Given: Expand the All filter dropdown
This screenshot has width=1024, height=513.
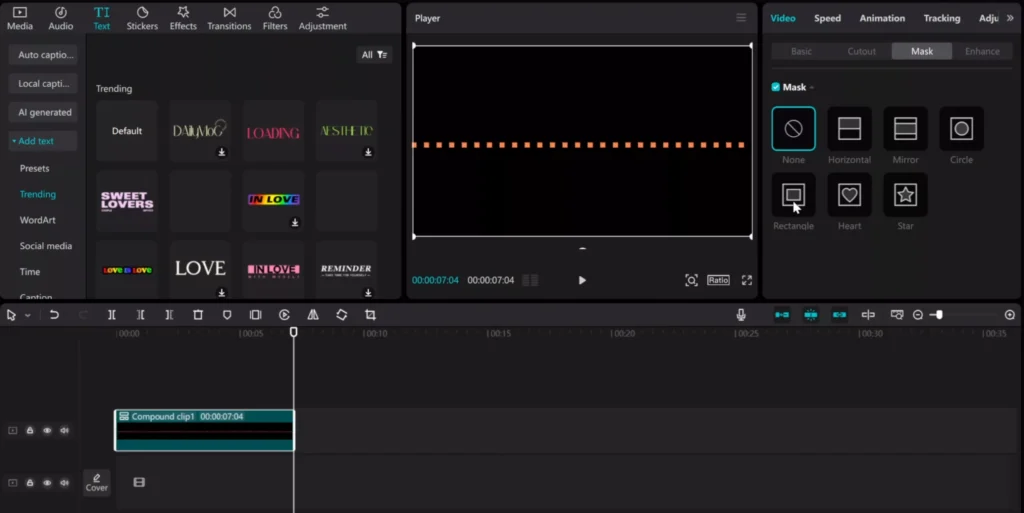Looking at the screenshot, I should (374, 55).
